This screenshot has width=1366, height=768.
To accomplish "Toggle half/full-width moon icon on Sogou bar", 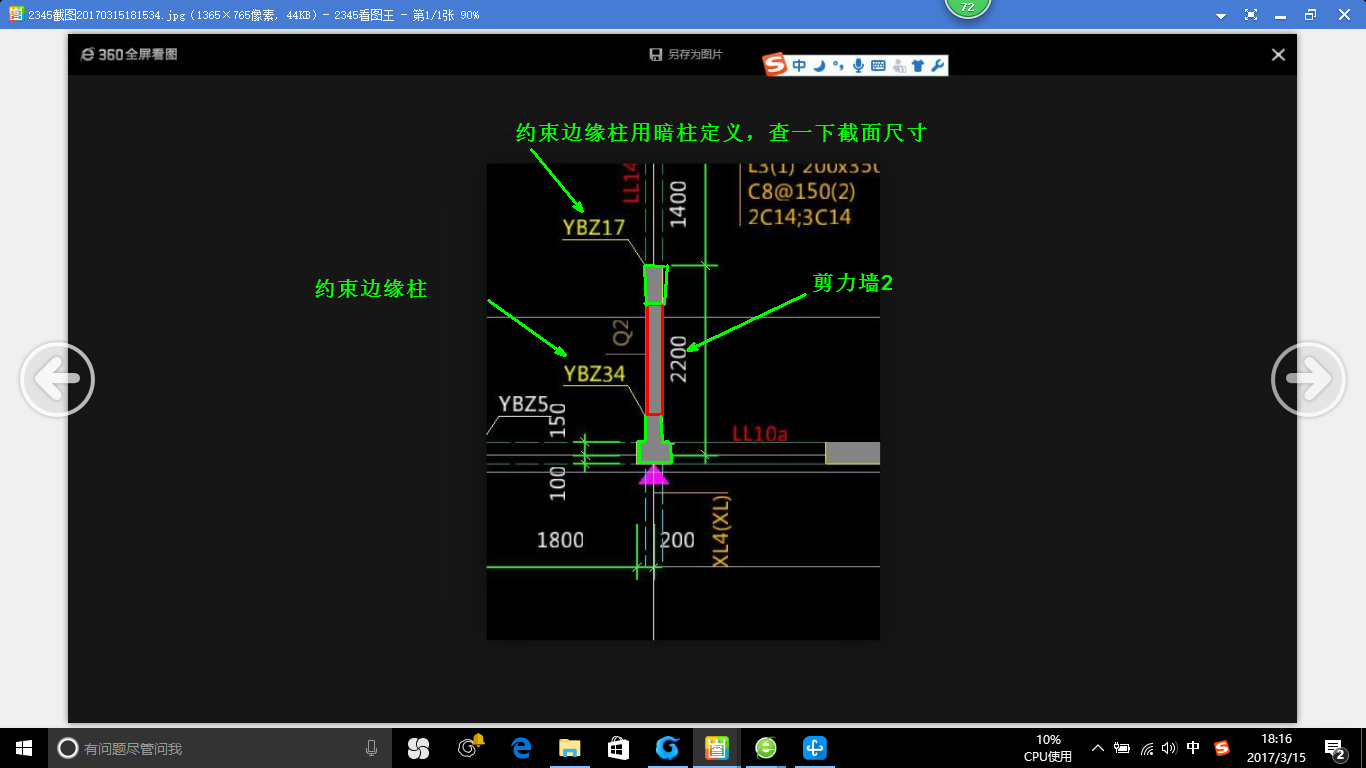I will click(819, 66).
